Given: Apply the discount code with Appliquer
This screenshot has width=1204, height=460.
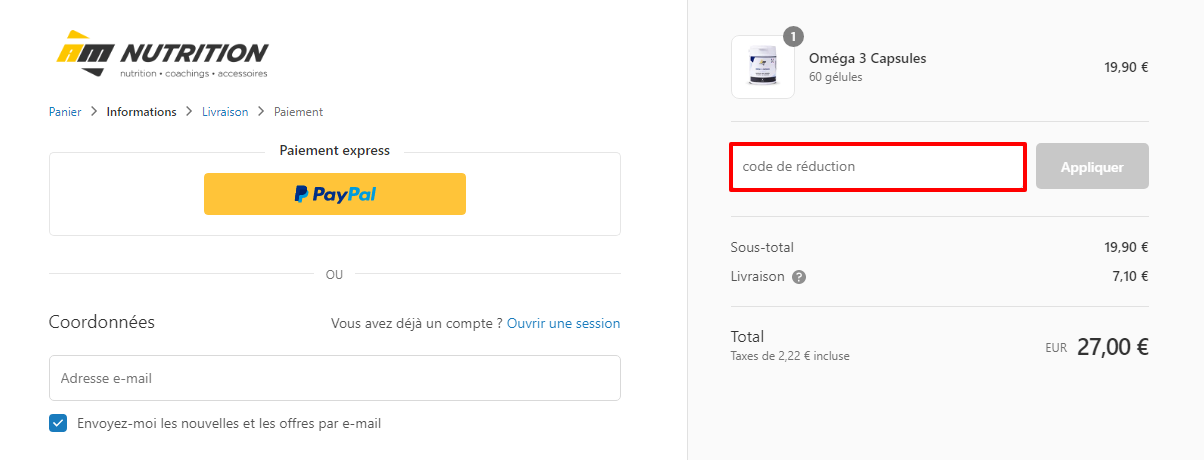Looking at the screenshot, I should [1092, 167].
